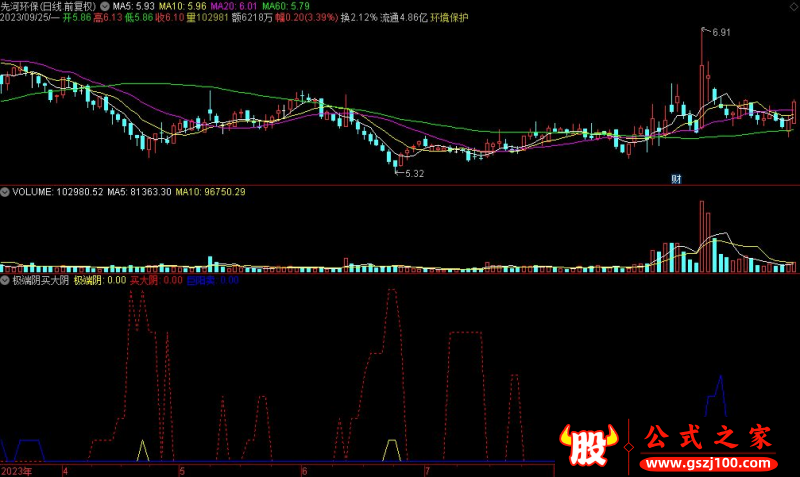Select the 极端阴: 0.00 indicator value
Screen dimensions: 800x477
click(100, 280)
